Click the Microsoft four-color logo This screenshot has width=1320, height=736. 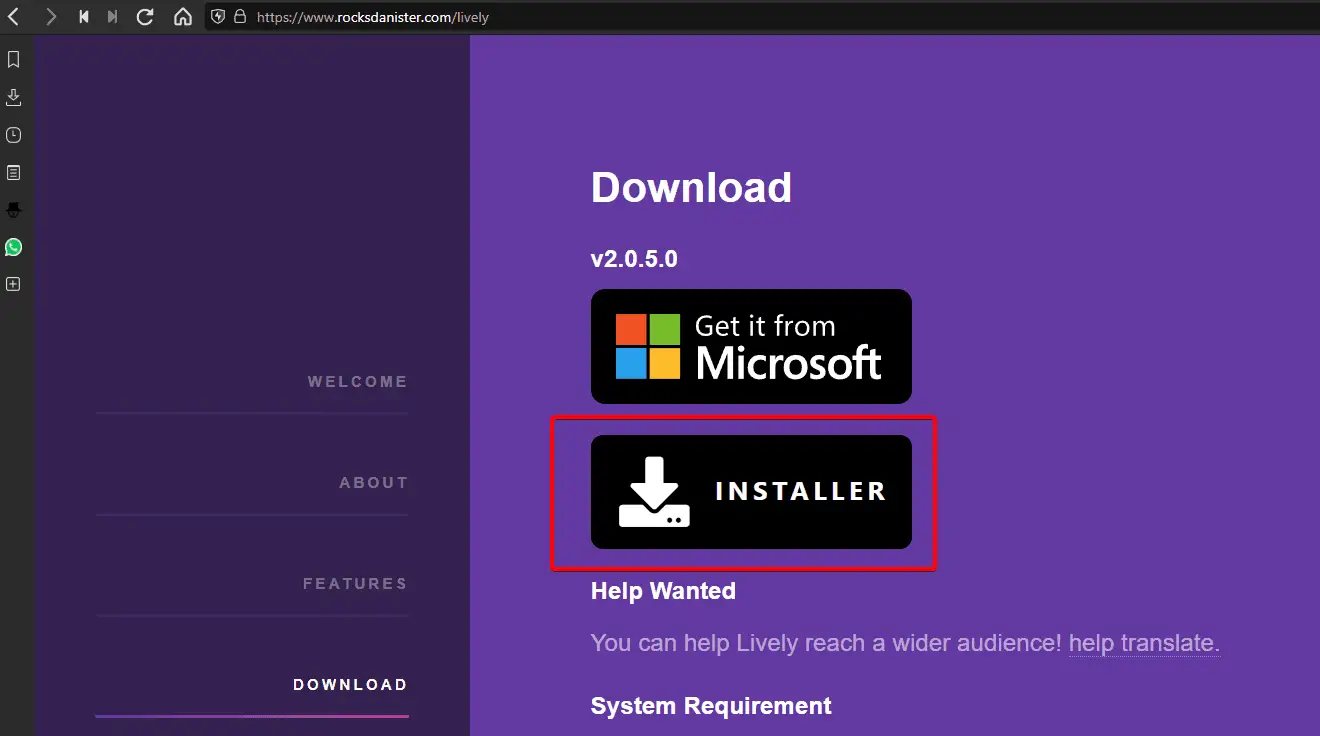coord(648,346)
